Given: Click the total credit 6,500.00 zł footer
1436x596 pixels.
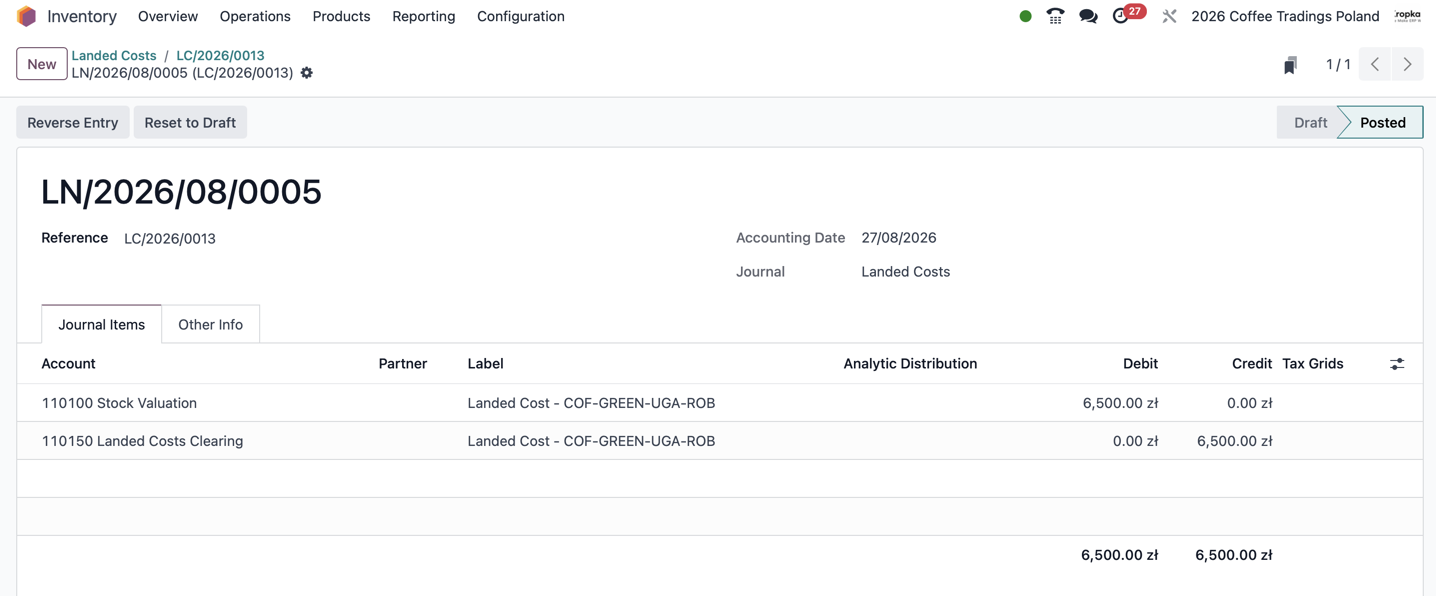Looking at the screenshot, I should coord(1233,555).
